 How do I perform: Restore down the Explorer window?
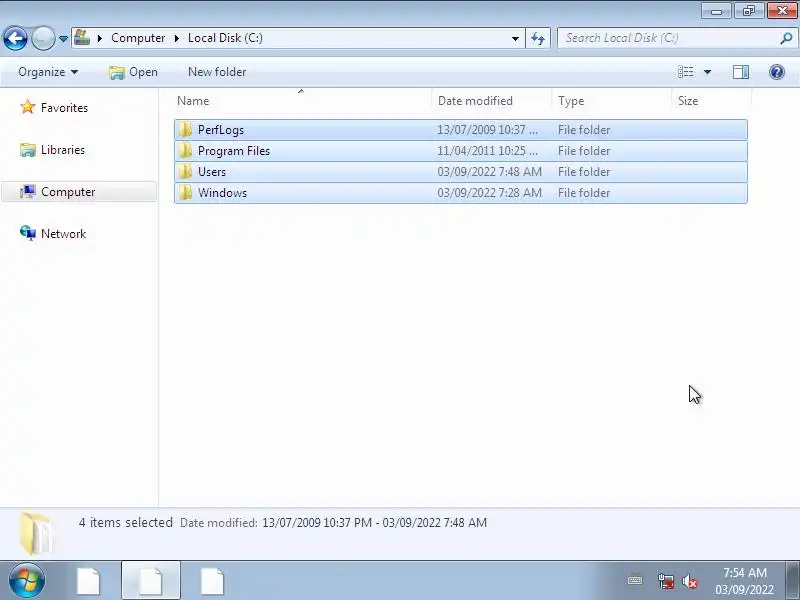pos(748,11)
